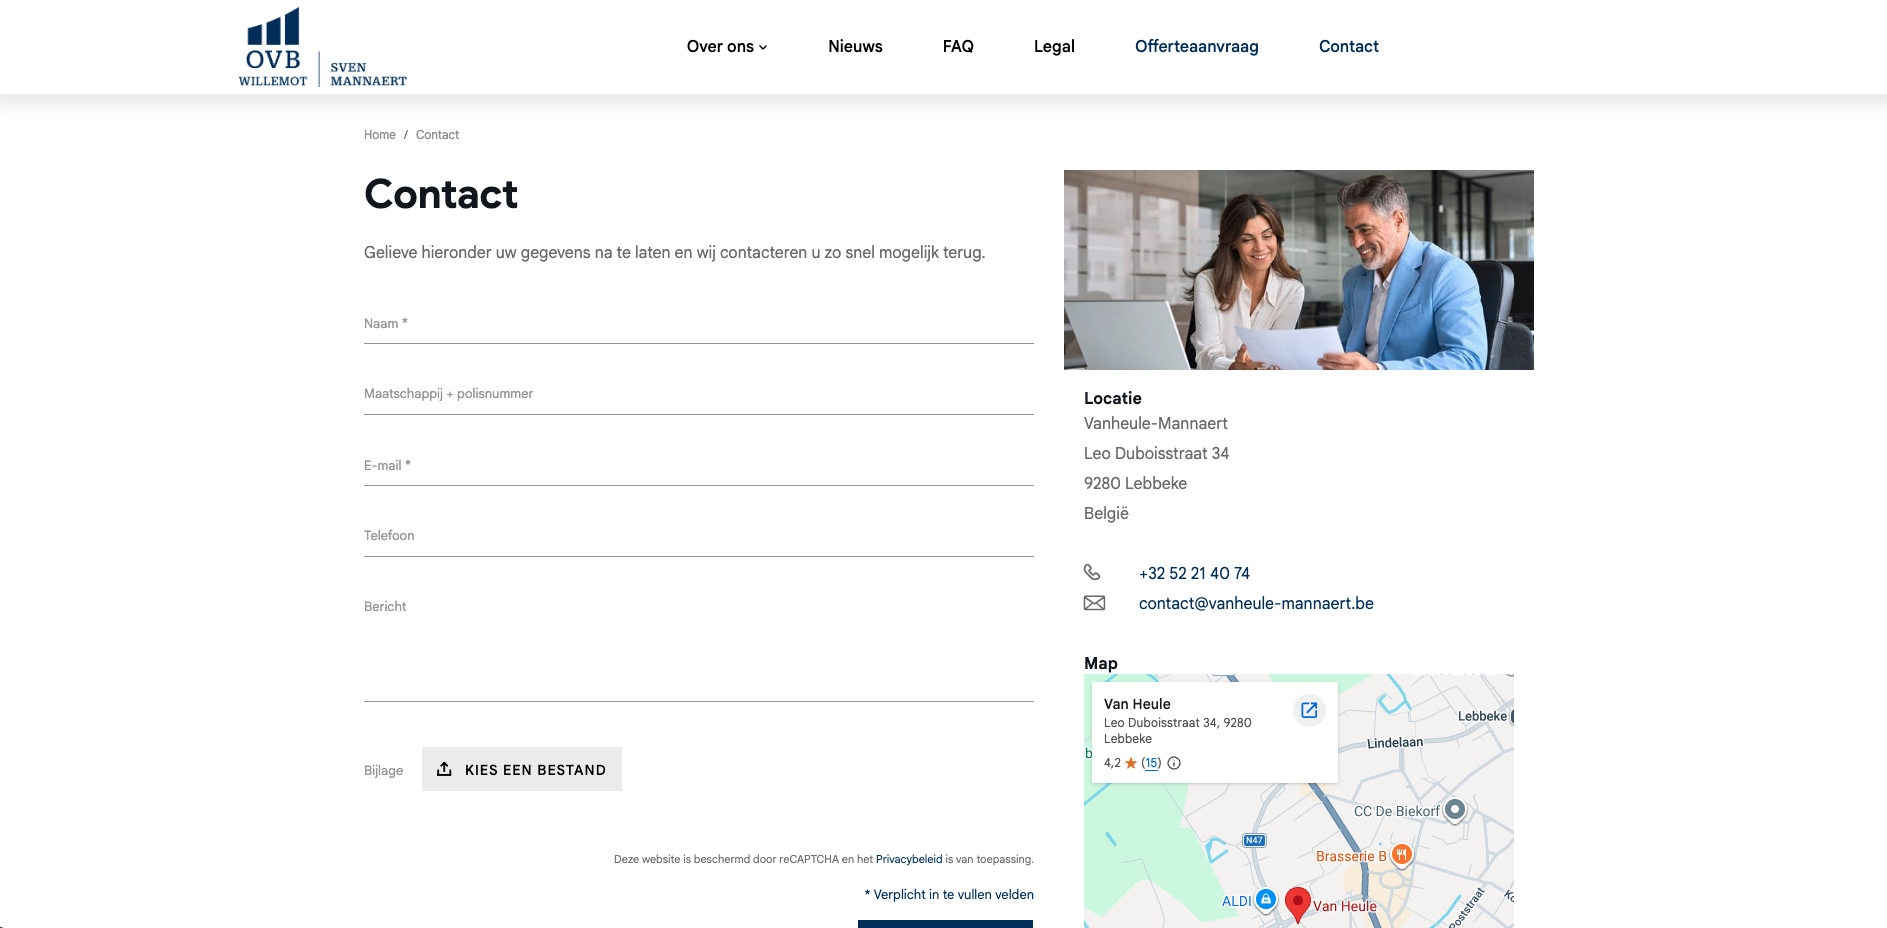The image size is (1887, 928).
Task: Click the CC De Biekorf map pin
Action: (1455, 809)
